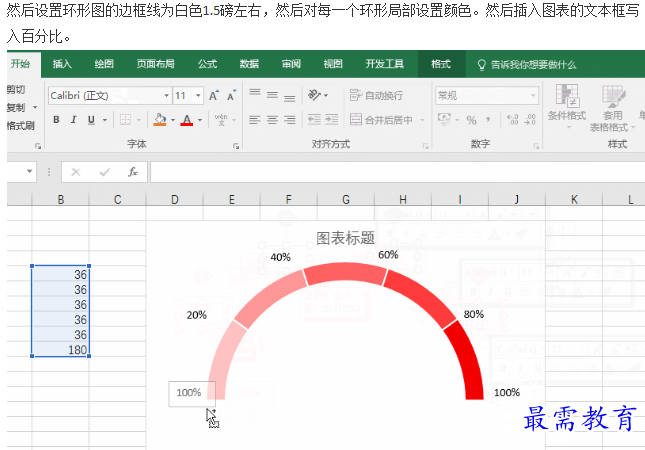Apply percent style
The image size is (645, 450).
(471, 120)
